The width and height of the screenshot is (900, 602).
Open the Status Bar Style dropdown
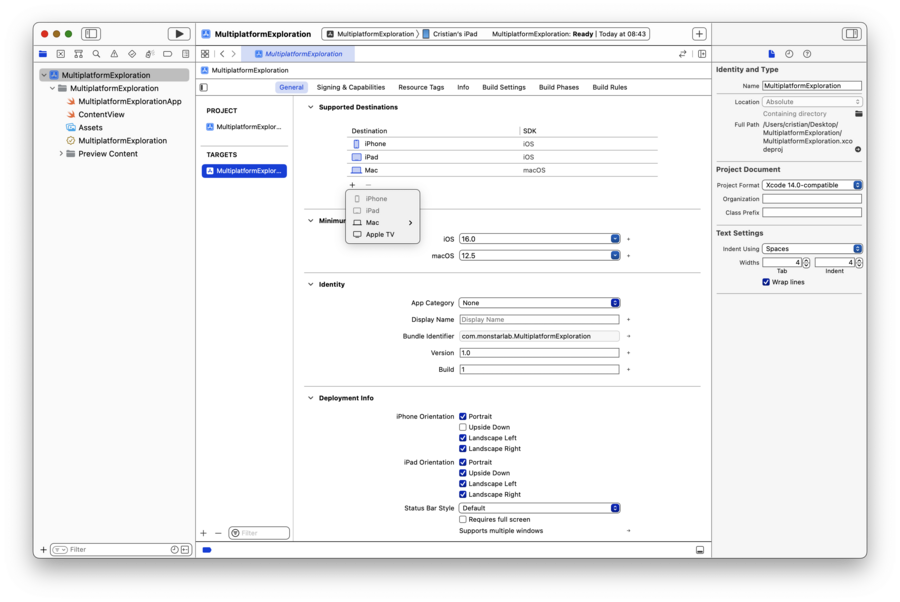(540, 508)
